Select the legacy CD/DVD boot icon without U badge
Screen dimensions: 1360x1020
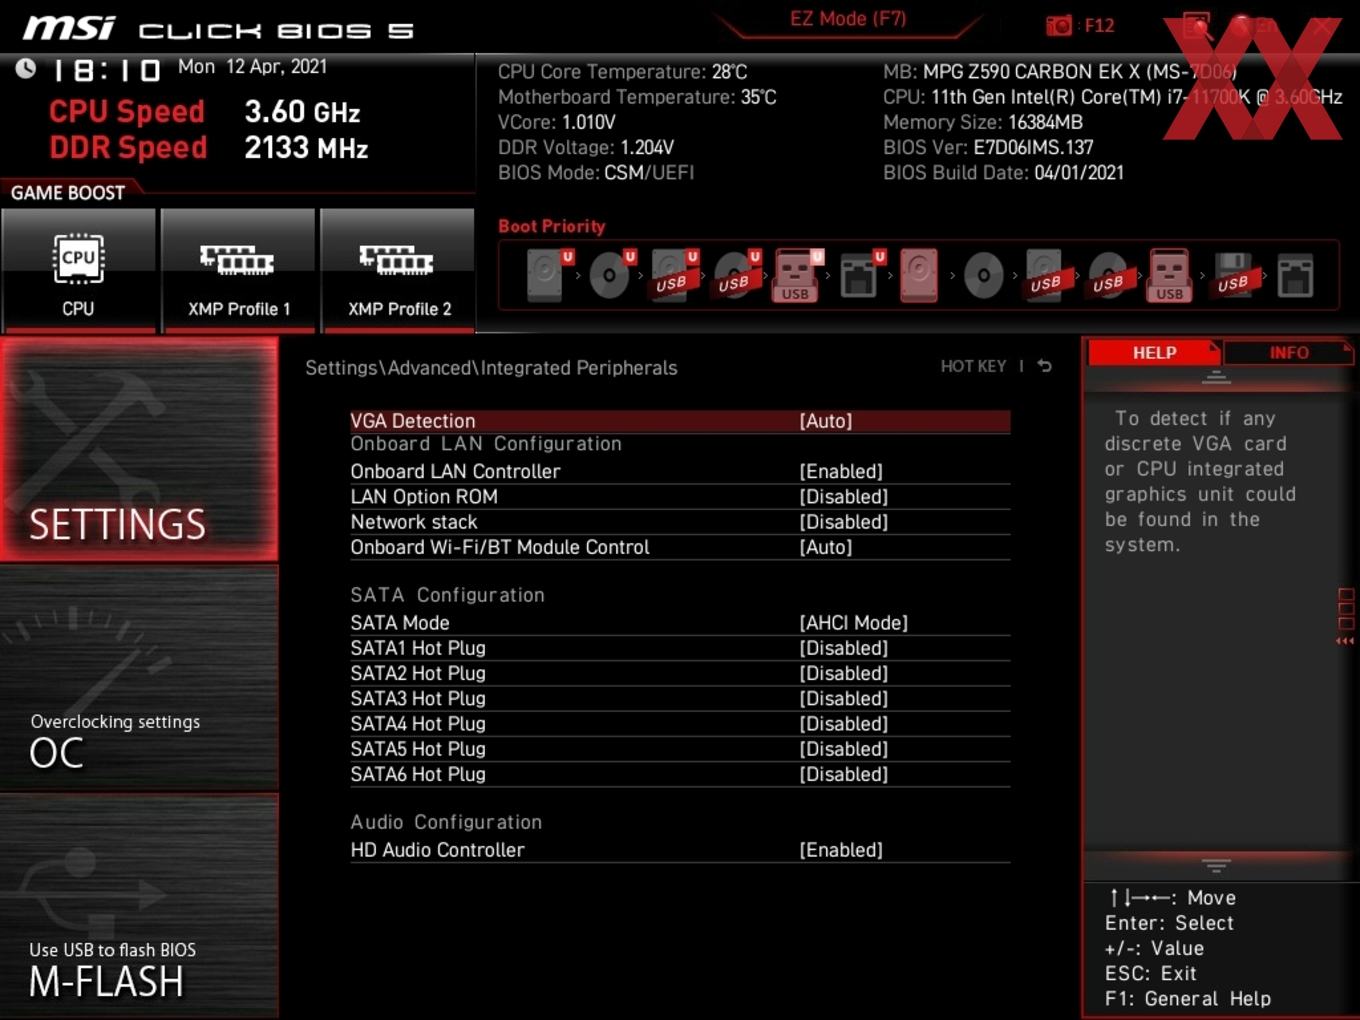coord(983,275)
